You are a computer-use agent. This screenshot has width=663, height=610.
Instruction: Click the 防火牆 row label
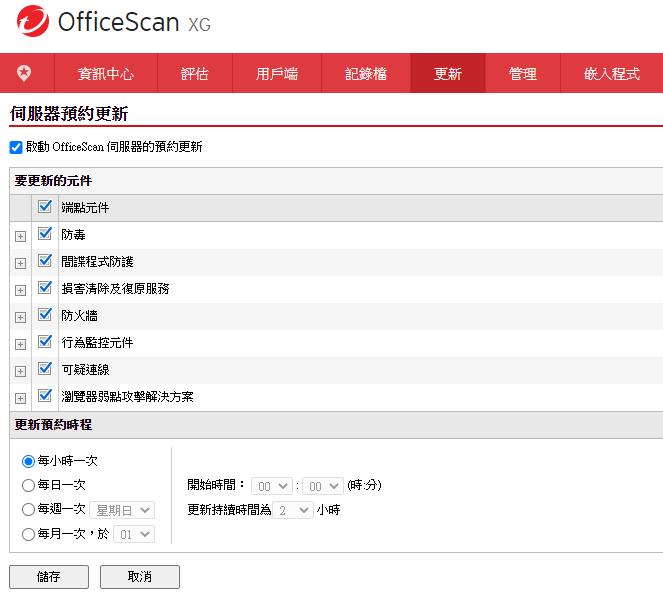tap(79, 316)
